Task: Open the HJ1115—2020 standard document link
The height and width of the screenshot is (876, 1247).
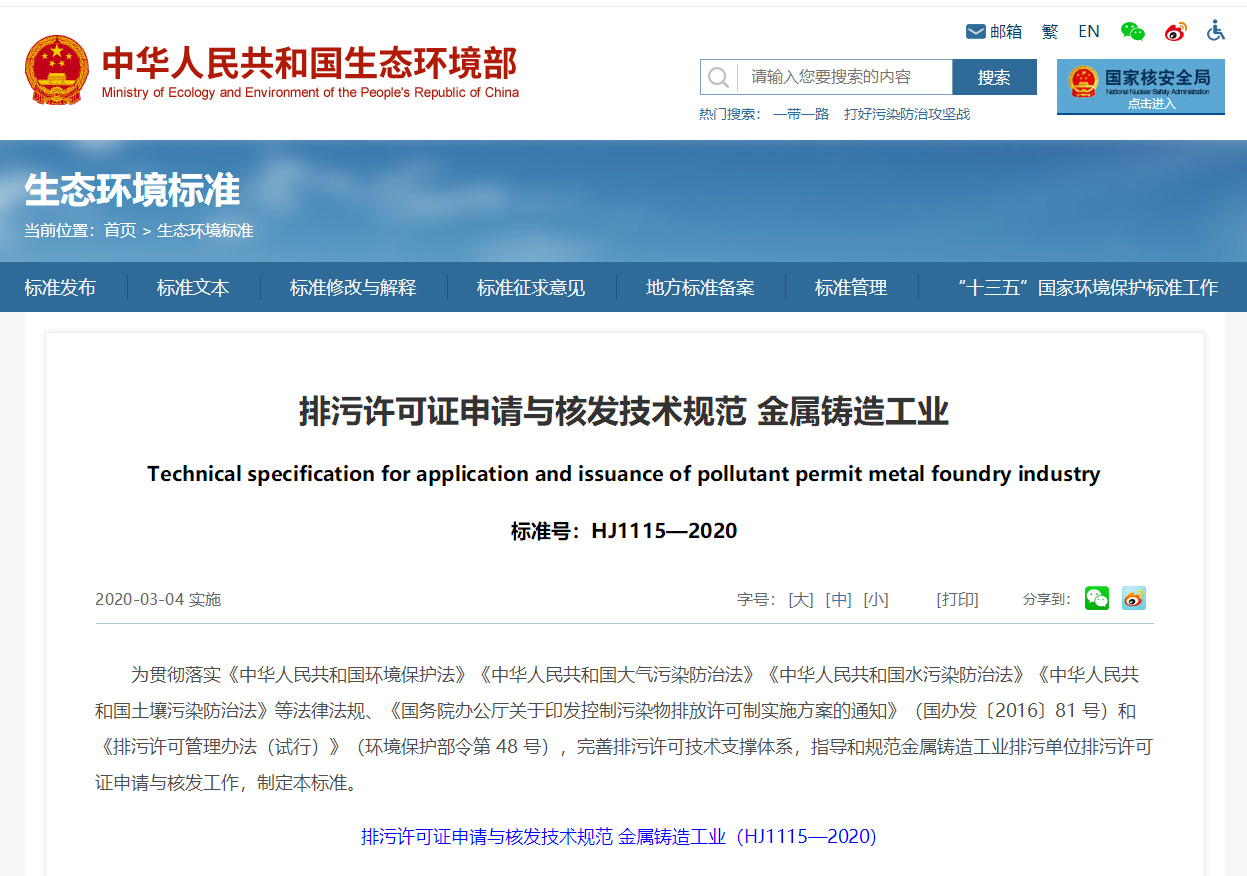Action: click(x=618, y=837)
